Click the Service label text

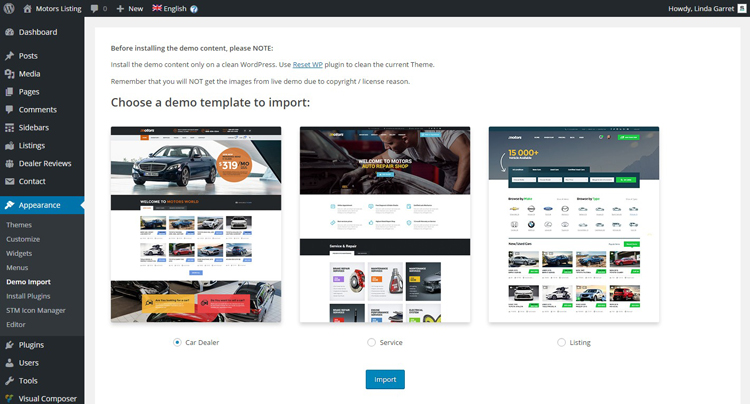(x=391, y=342)
